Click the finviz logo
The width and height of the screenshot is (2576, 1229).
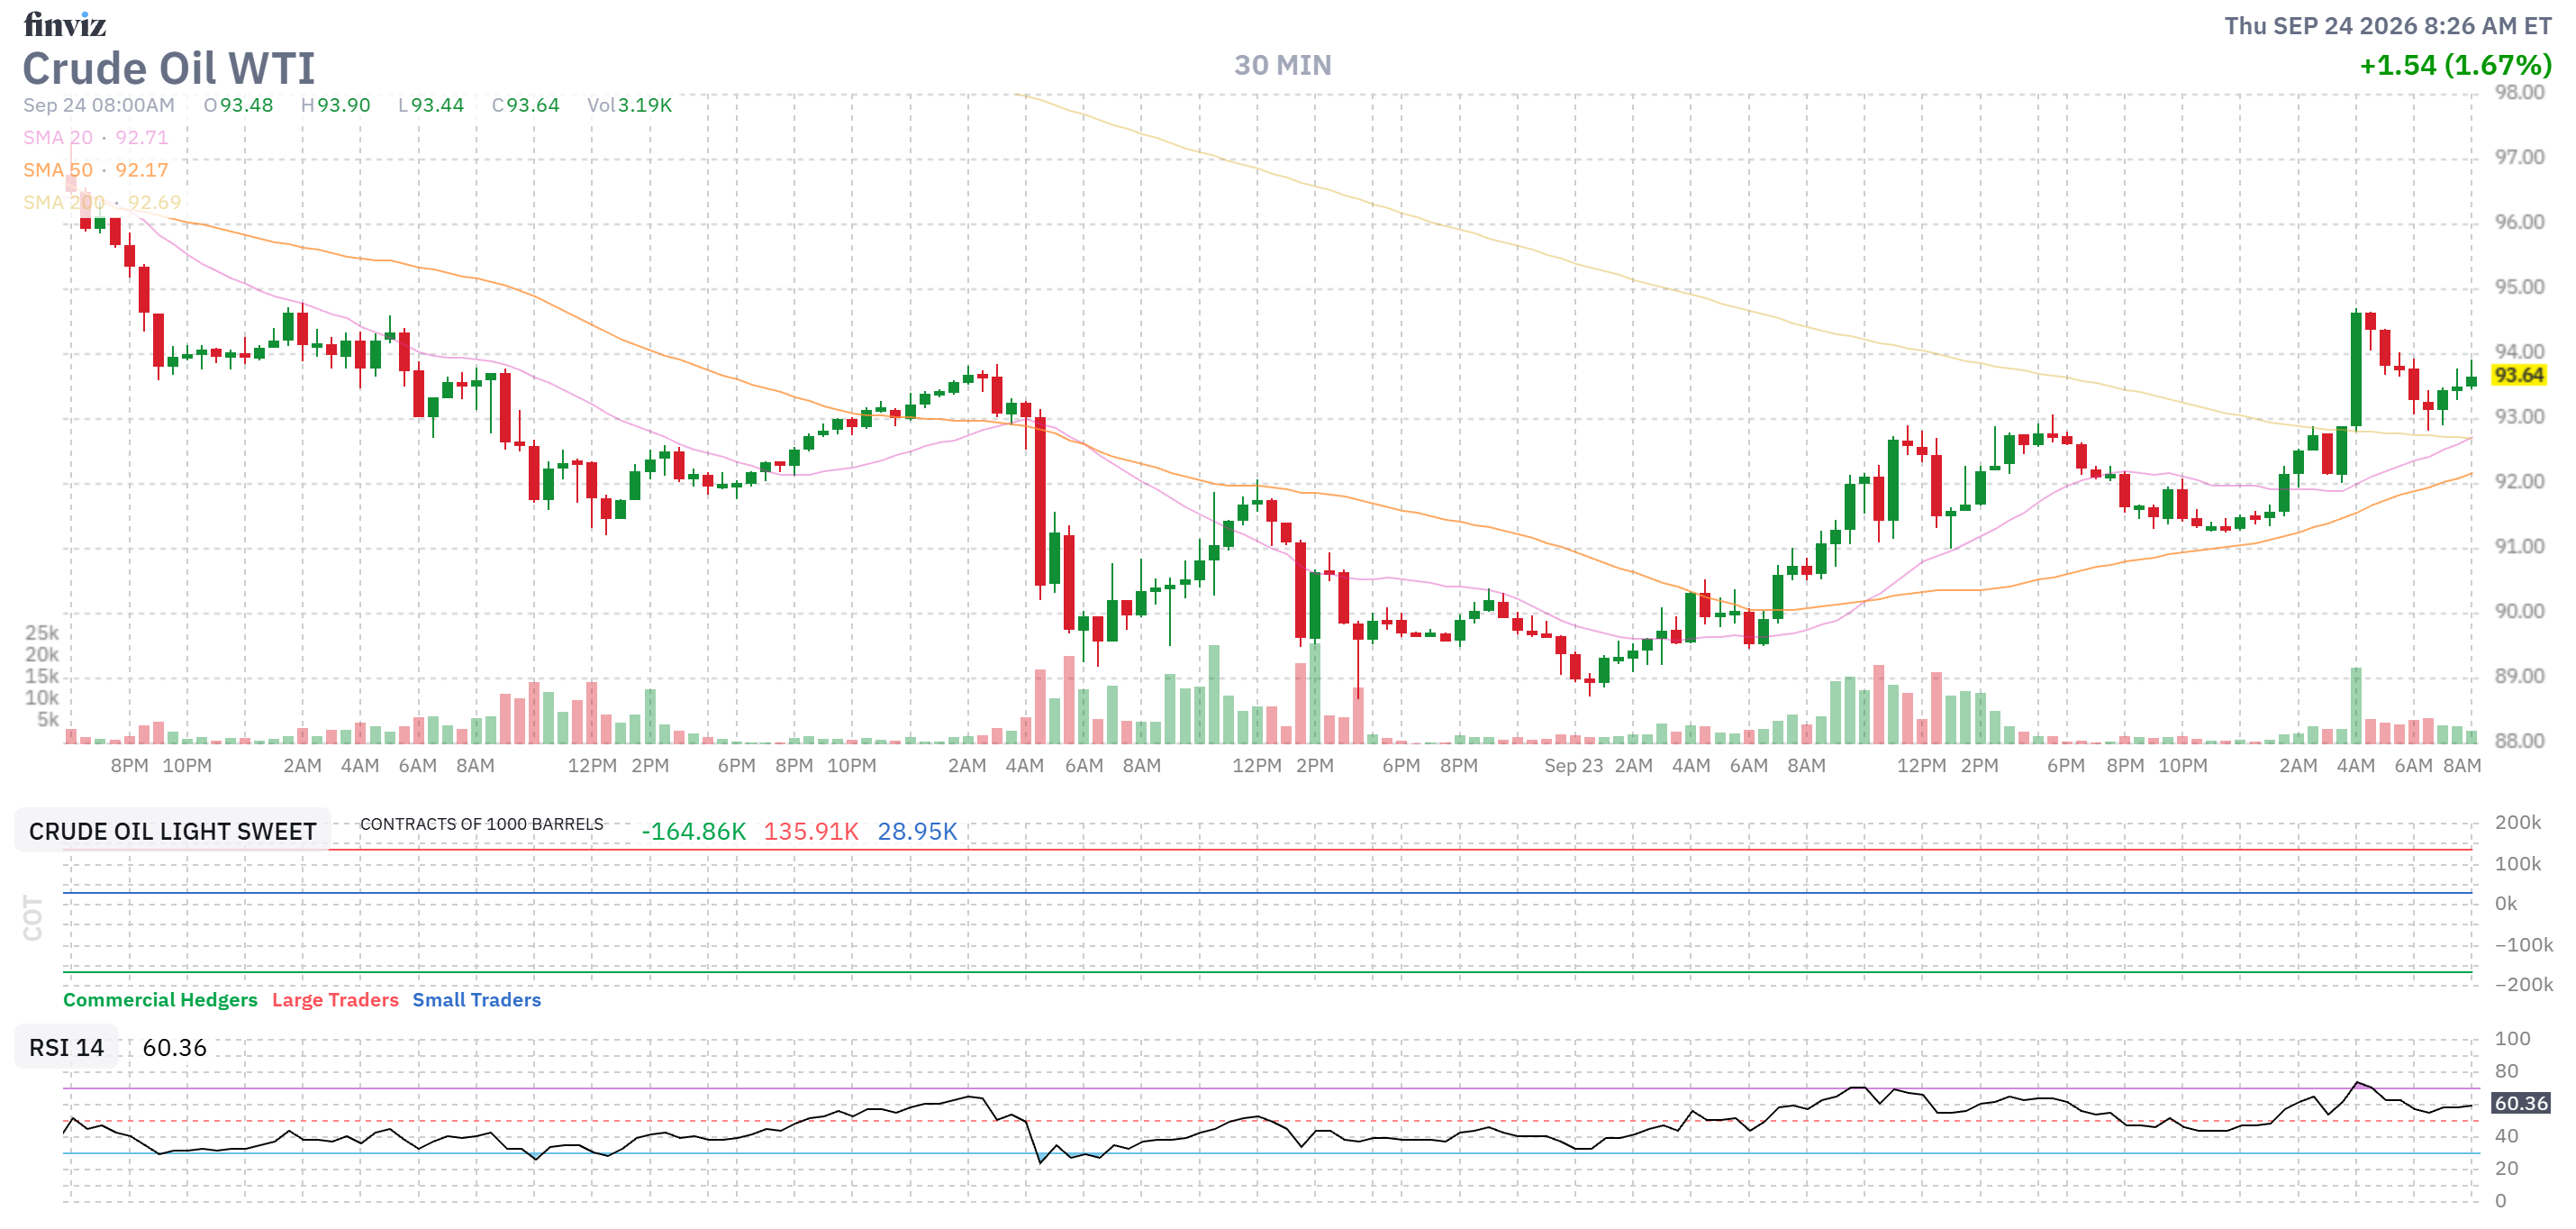(x=64, y=24)
